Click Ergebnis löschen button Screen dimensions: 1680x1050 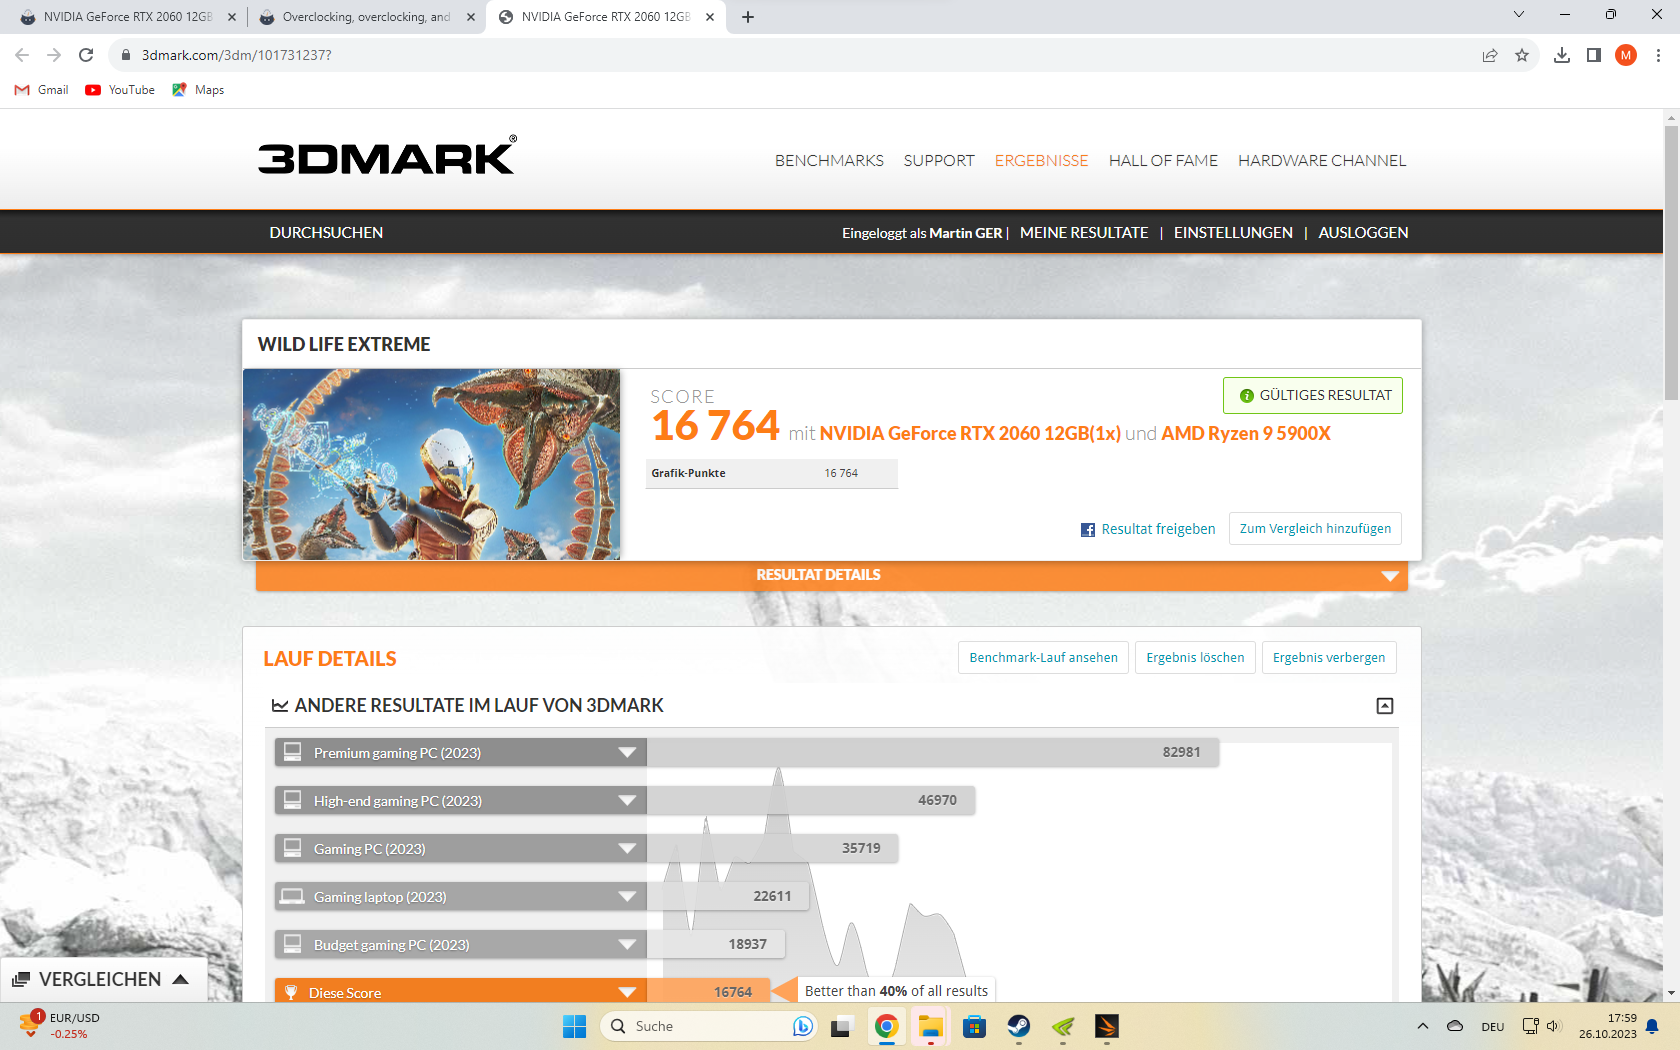tap(1195, 658)
